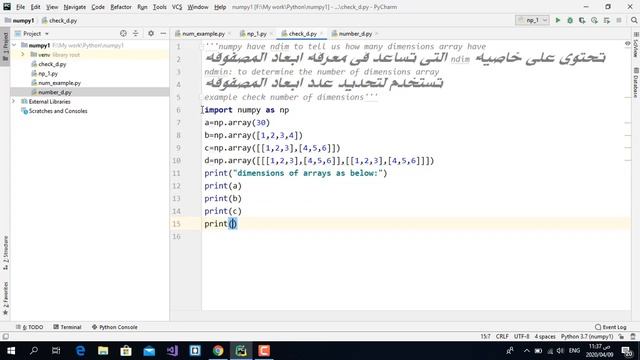Open CRLF line separator selector
This screenshot has height=360, width=640.
[502, 337]
